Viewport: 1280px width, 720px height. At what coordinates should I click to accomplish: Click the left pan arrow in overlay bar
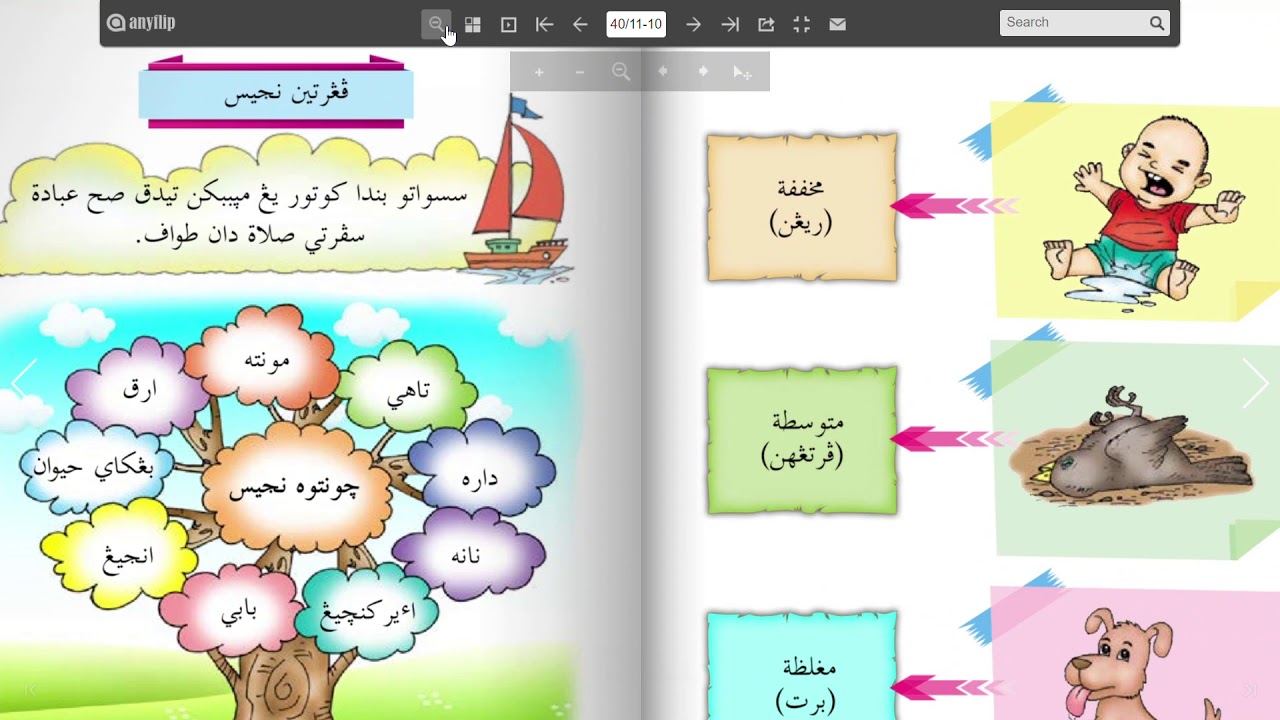click(x=662, y=72)
